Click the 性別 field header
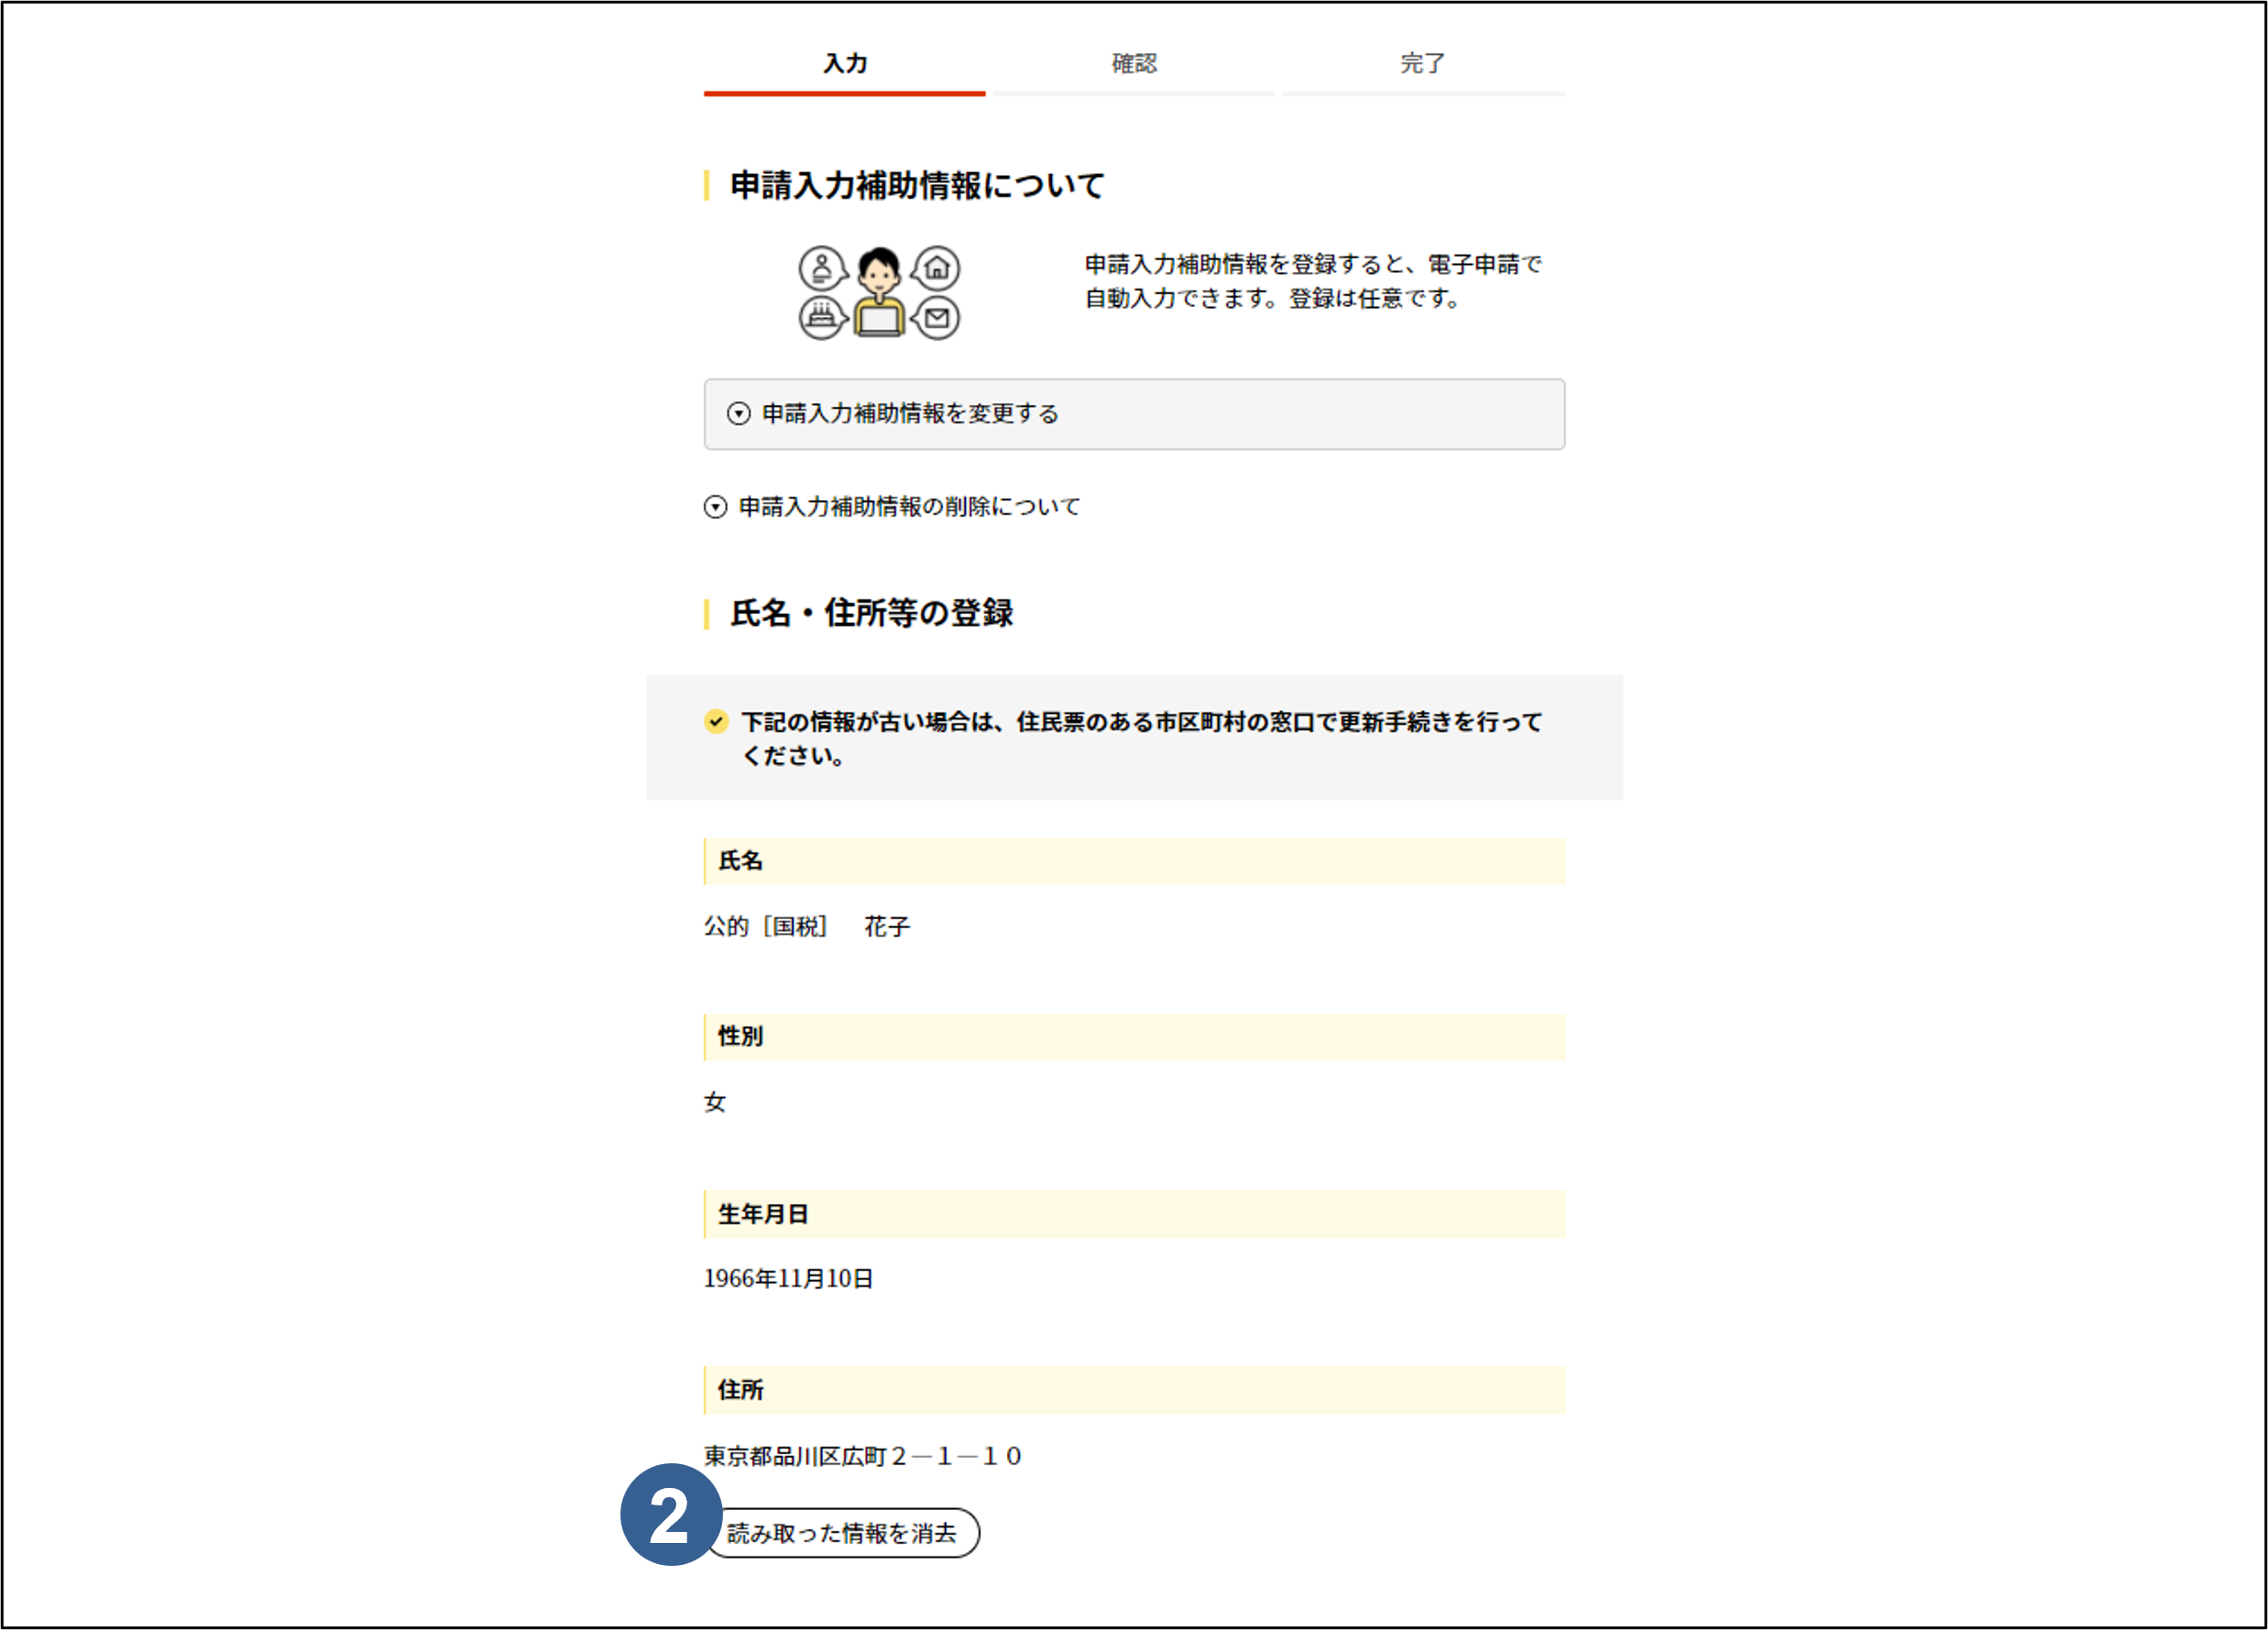The height and width of the screenshot is (1630, 2268). 1134,1037
